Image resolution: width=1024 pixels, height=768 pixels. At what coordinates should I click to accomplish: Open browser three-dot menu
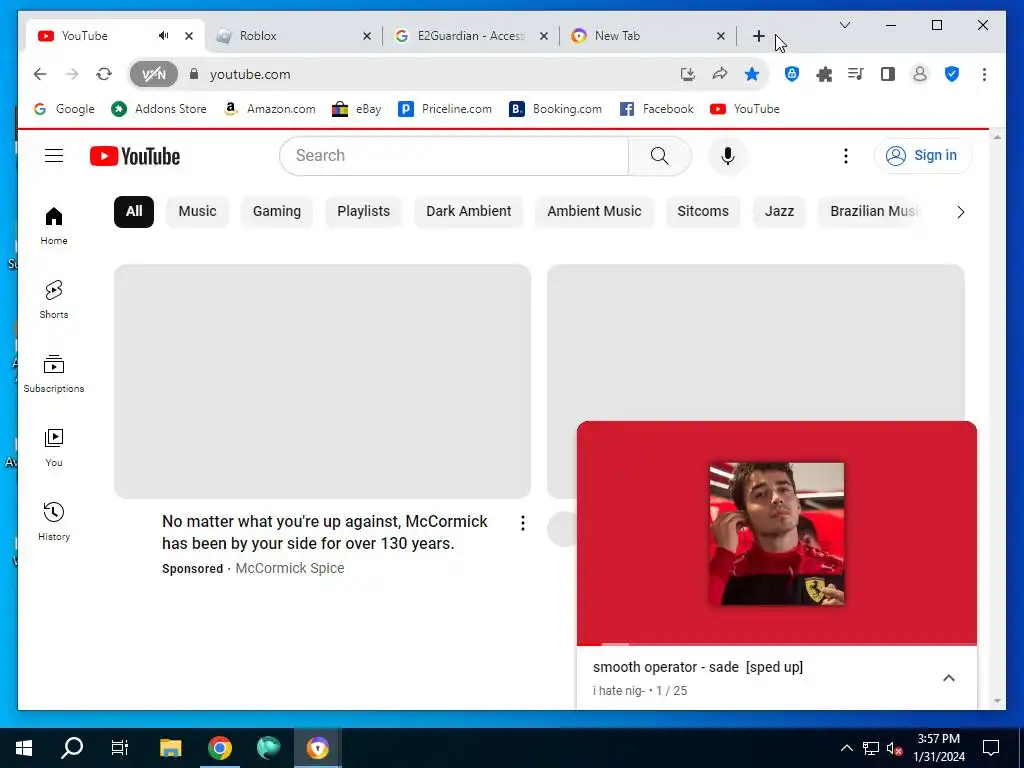point(984,74)
